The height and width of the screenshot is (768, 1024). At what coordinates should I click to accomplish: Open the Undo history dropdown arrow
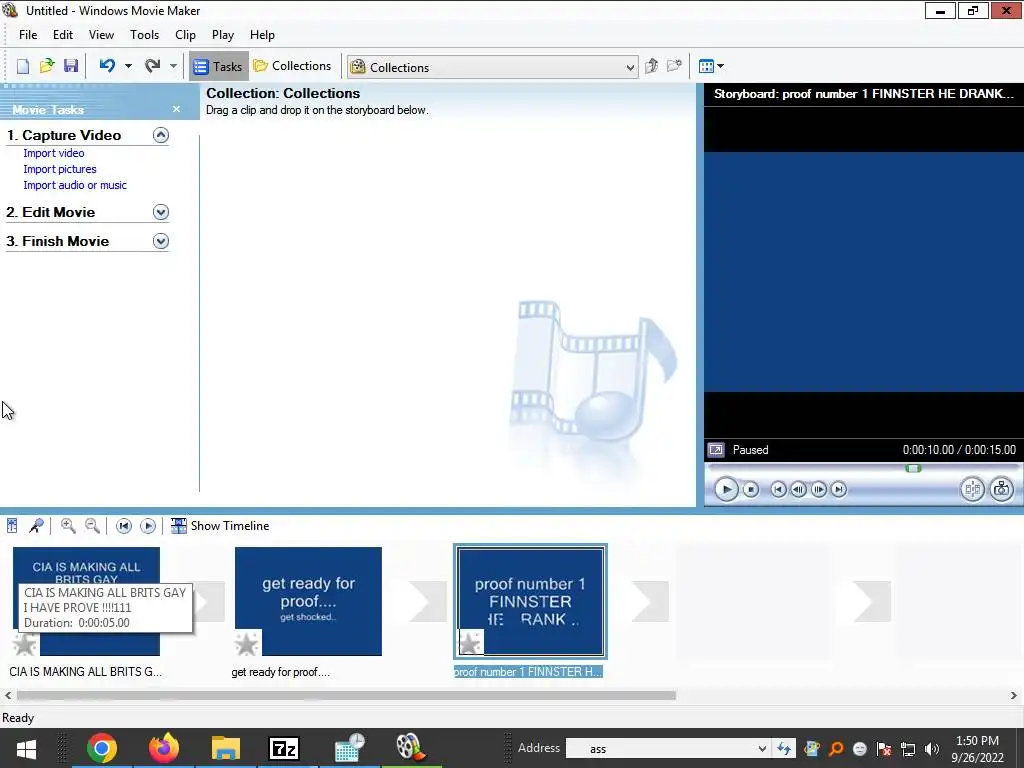128,66
